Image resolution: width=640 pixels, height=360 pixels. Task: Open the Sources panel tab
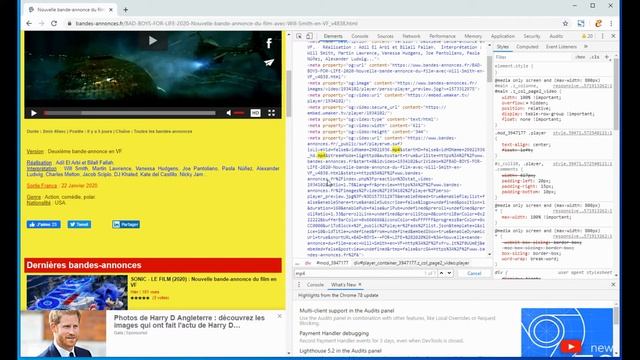click(x=385, y=36)
